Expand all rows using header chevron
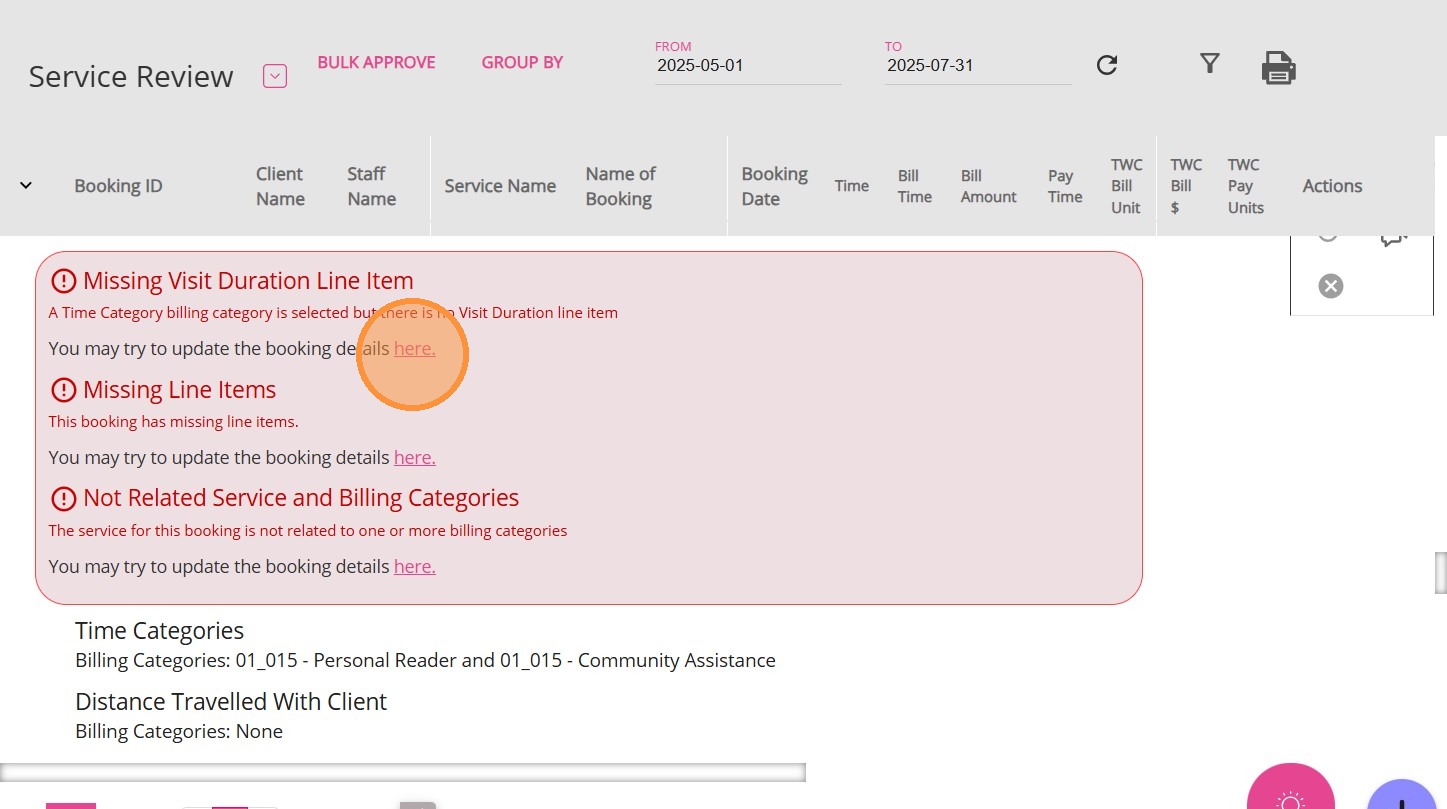Viewport: 1447px width, 809px height. [26, 185]
